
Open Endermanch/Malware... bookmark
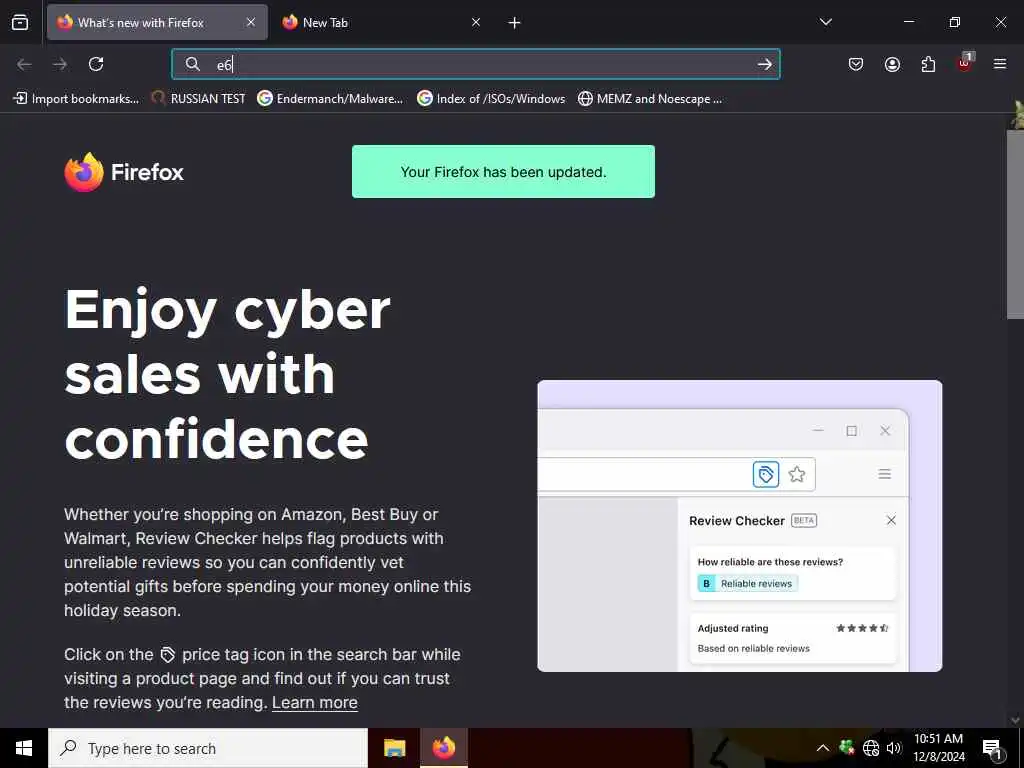pos(330,99)
